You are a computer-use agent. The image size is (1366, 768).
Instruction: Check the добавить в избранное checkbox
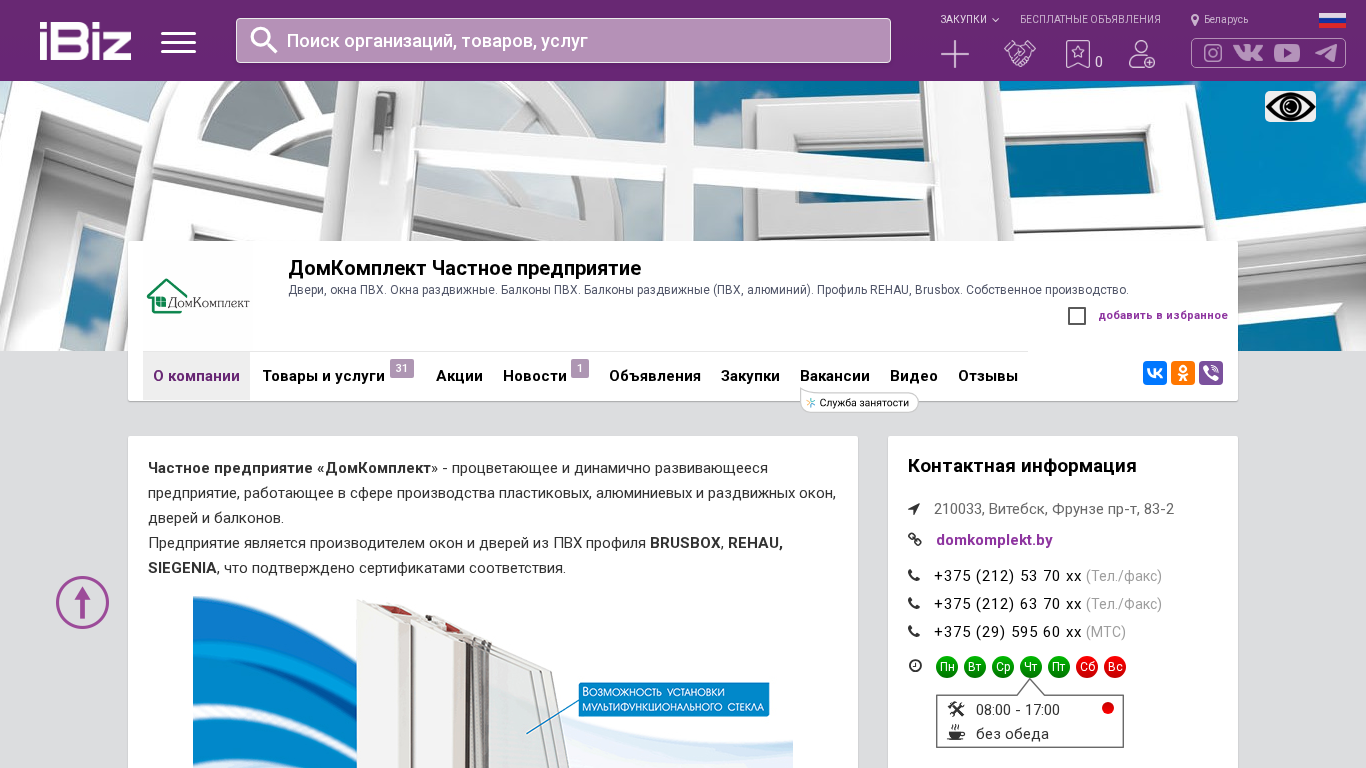tap(1077, 316)
